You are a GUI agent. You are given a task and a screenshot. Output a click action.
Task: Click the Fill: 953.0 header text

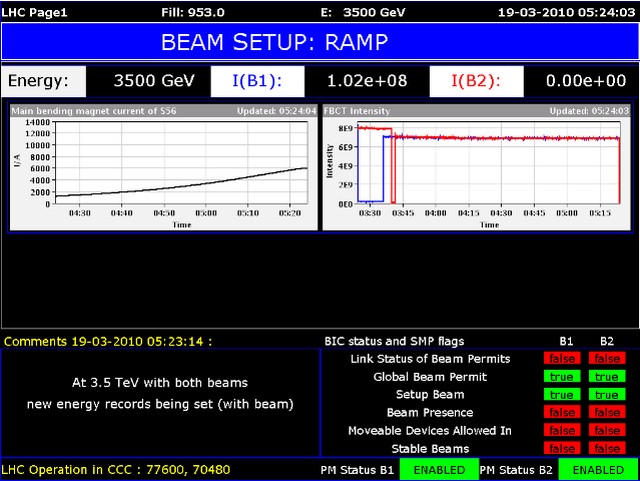(193, 12)
